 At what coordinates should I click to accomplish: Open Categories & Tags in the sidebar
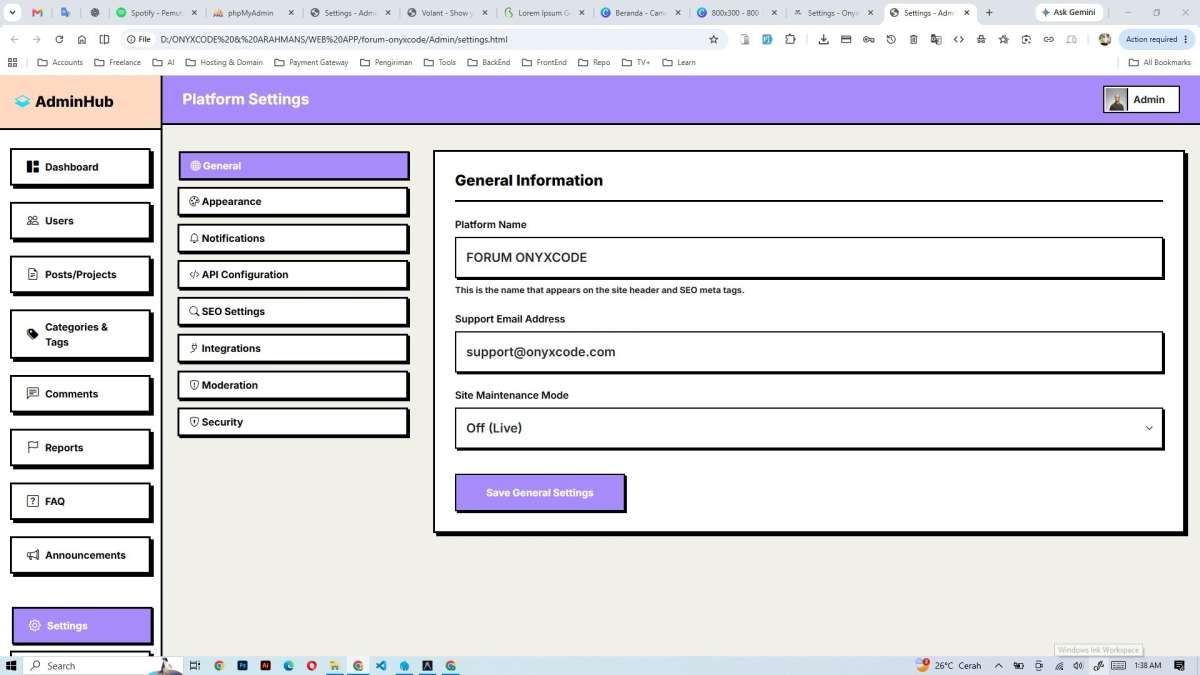tap(80, 334)
